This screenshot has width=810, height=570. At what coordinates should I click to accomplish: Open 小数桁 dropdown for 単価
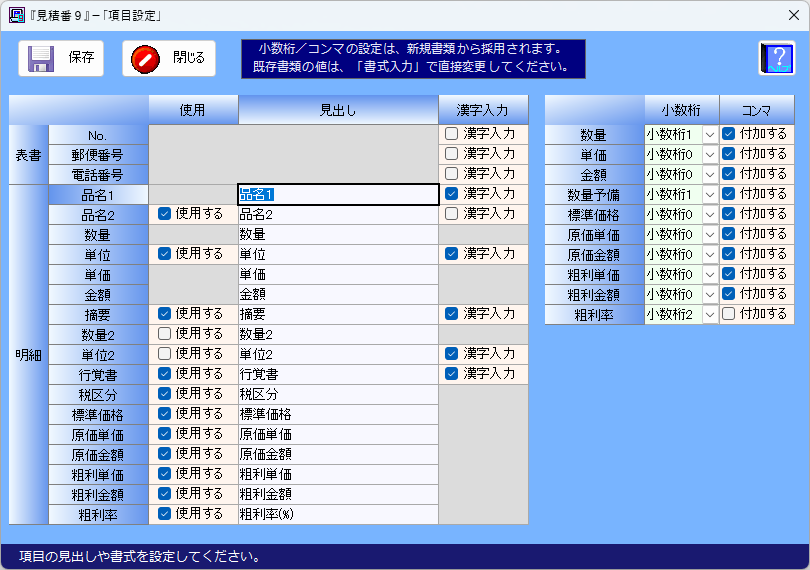tap(710, 155)
